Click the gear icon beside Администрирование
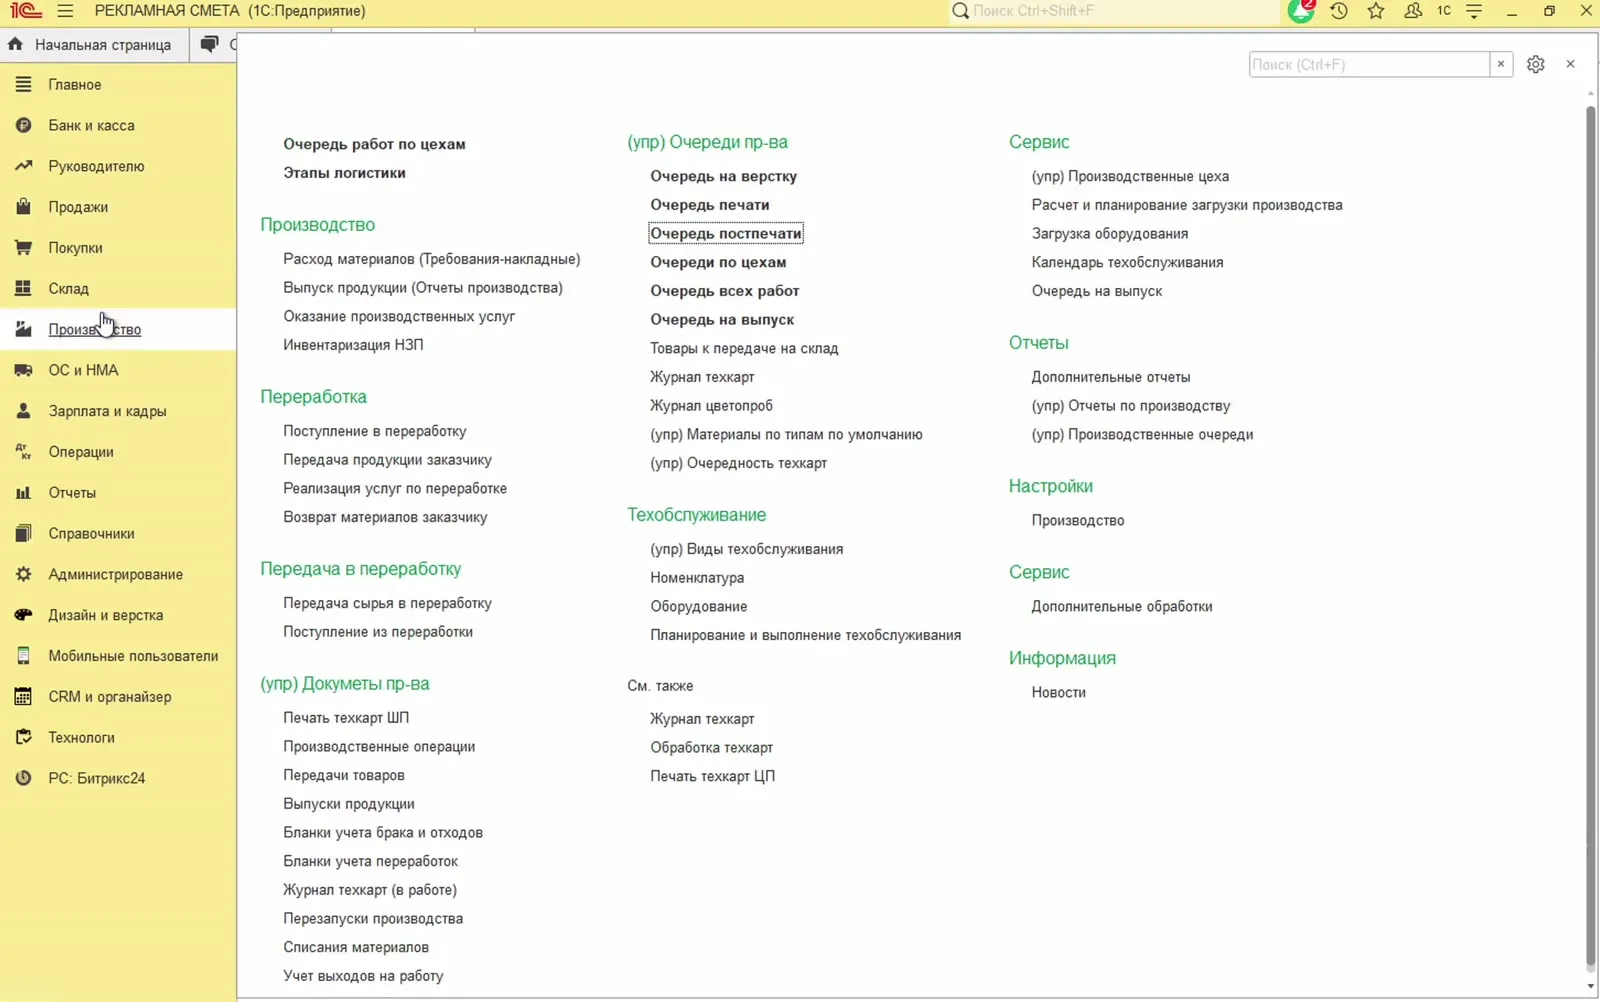 point(23,574)
